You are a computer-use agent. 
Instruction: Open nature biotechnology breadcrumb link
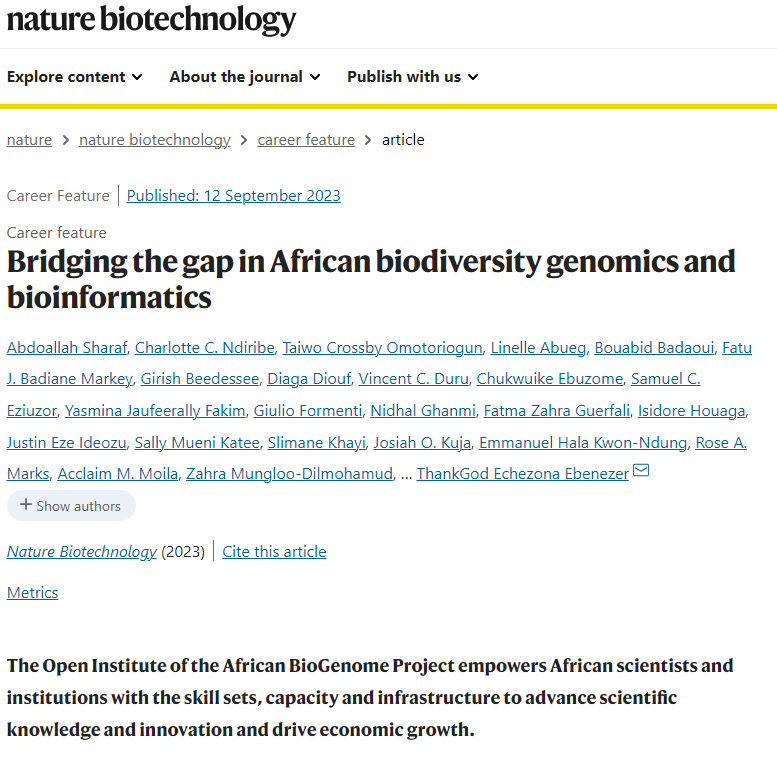click(155, 140)
